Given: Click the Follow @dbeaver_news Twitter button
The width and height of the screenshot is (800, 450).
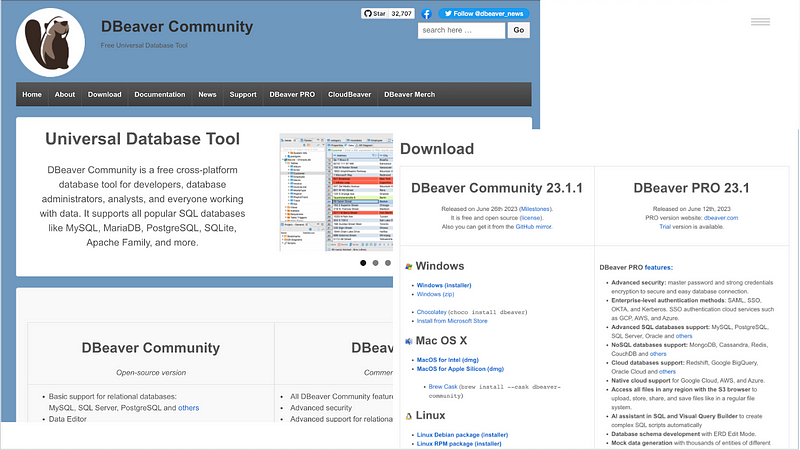Looking at the screenshot, I should [x=484, y=14].
